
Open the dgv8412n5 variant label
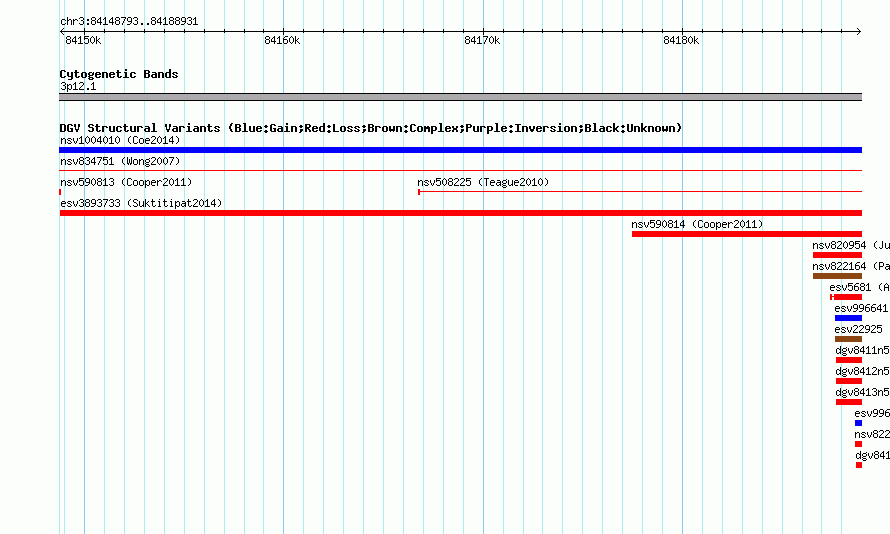click(862, 371)
